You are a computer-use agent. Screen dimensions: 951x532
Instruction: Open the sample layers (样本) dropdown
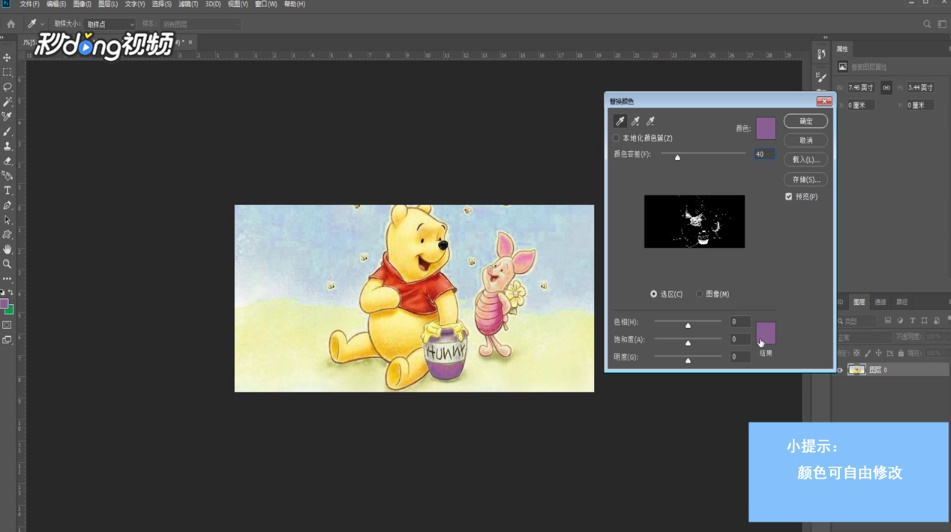[x=200, y=24]
